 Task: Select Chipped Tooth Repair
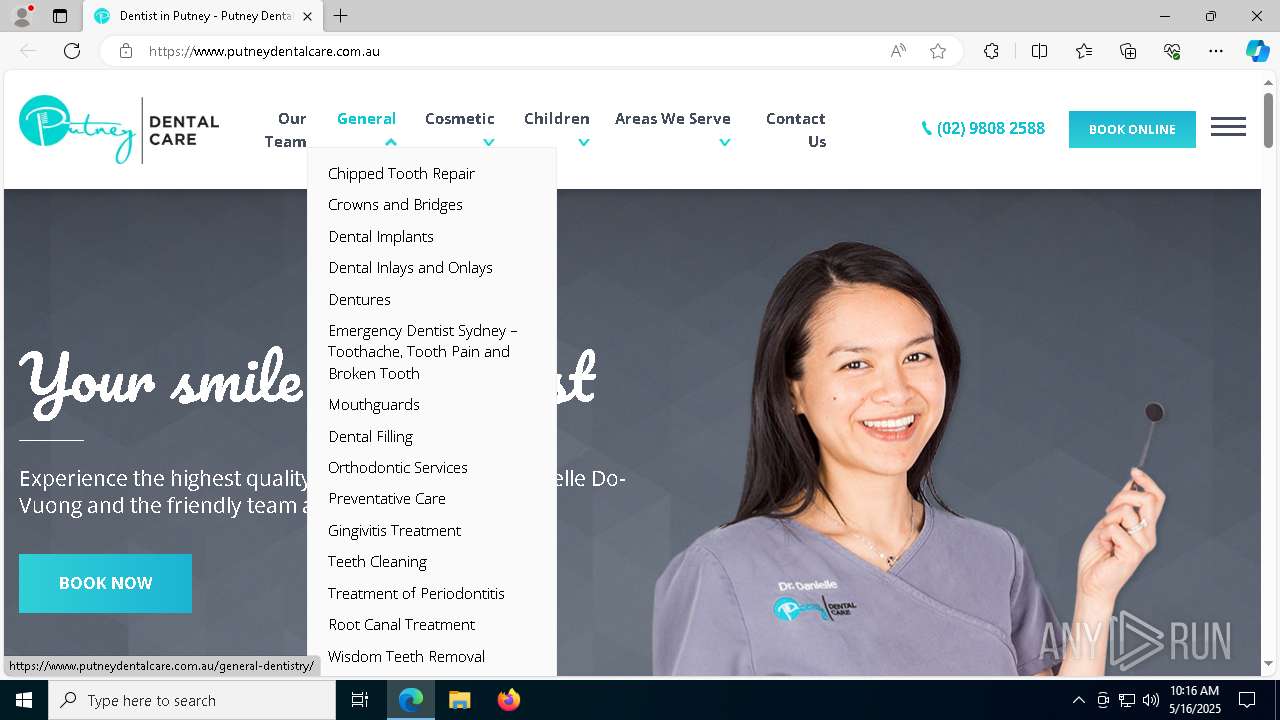coord(401,173)
